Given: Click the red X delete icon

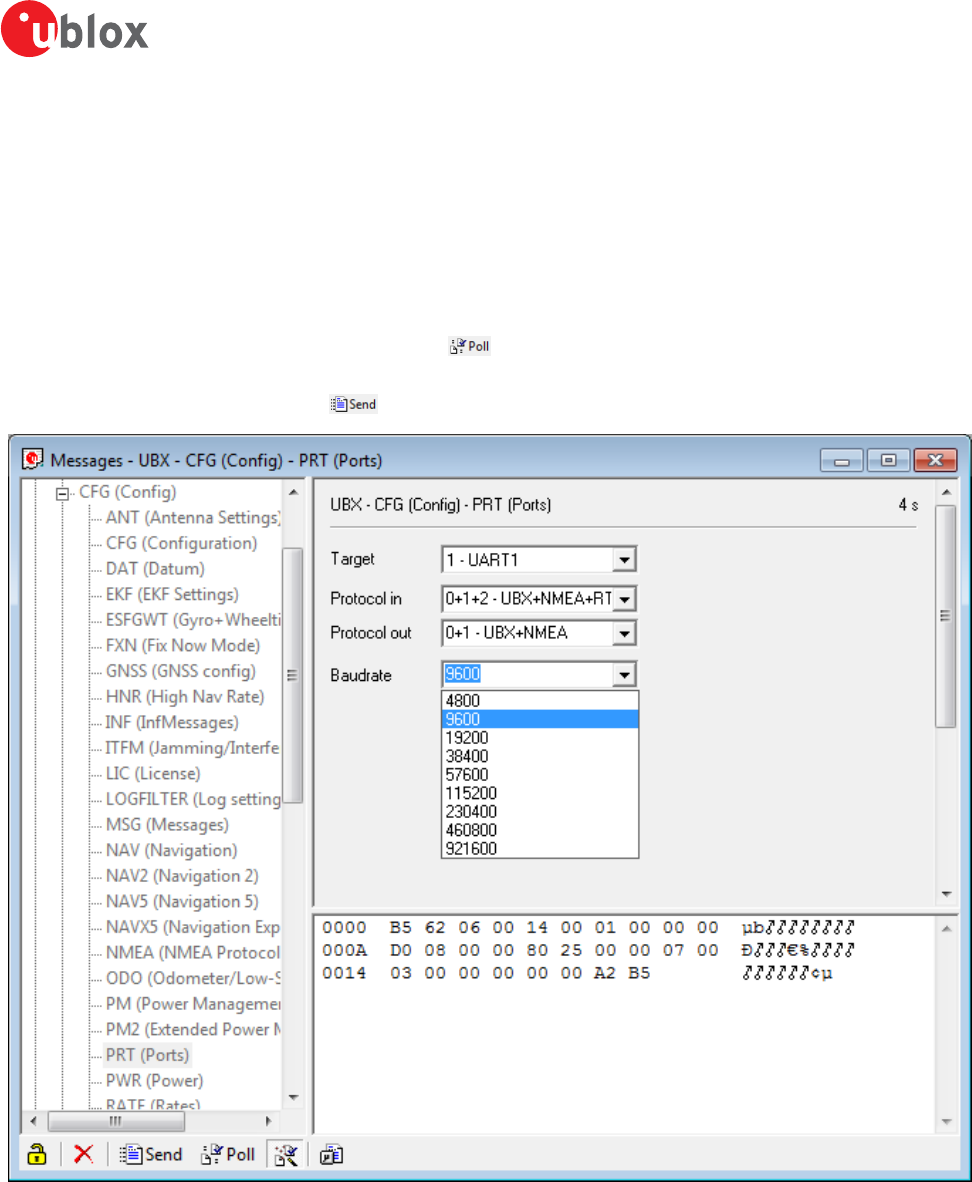Looking at the screenshot, I should 84,1154.
